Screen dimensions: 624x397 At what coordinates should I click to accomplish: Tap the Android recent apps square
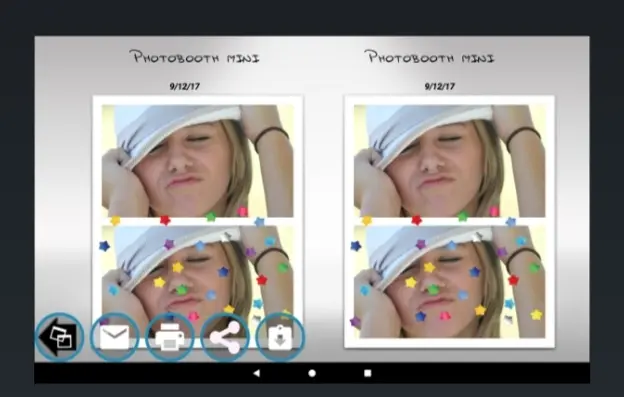coord(368,373)
